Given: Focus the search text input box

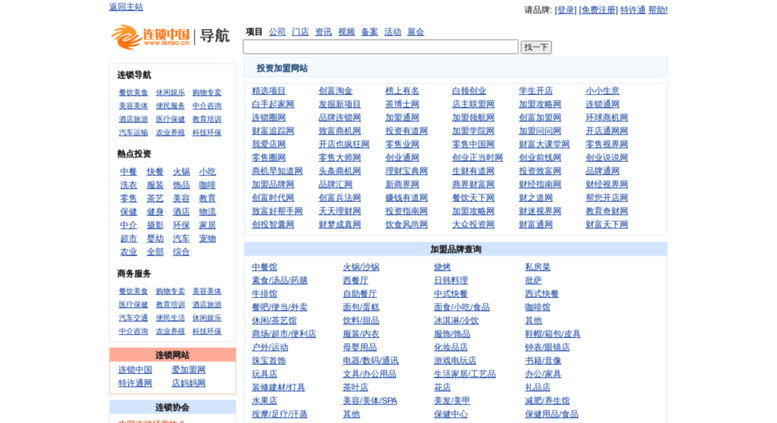Looking at the screenshot, I should (381, 47).
